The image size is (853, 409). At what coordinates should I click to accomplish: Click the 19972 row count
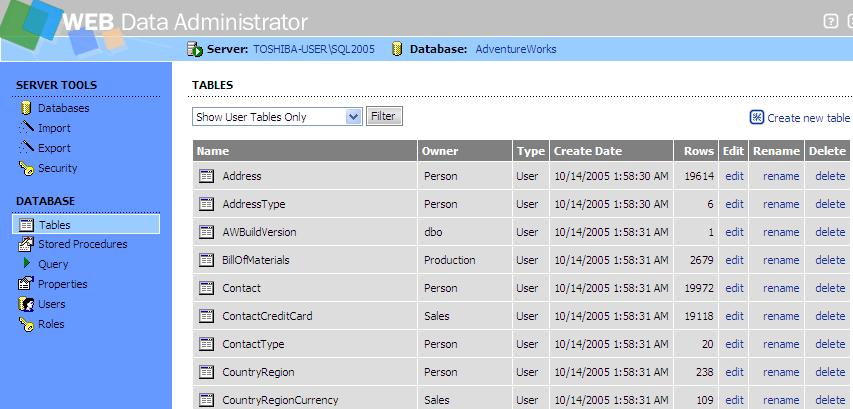700,288
